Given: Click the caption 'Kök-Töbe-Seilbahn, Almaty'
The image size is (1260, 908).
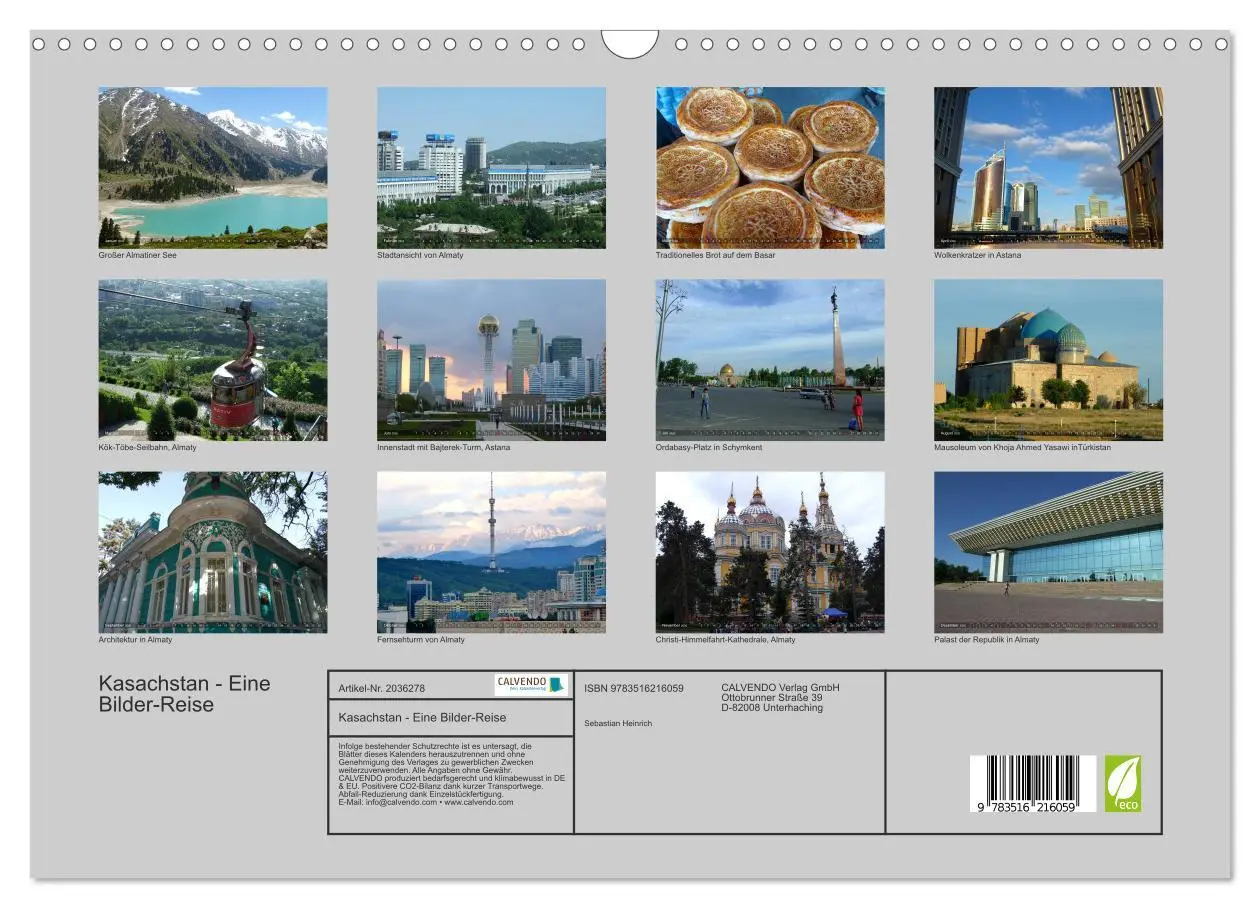Looking at the screenshot, I should point(147,447).
